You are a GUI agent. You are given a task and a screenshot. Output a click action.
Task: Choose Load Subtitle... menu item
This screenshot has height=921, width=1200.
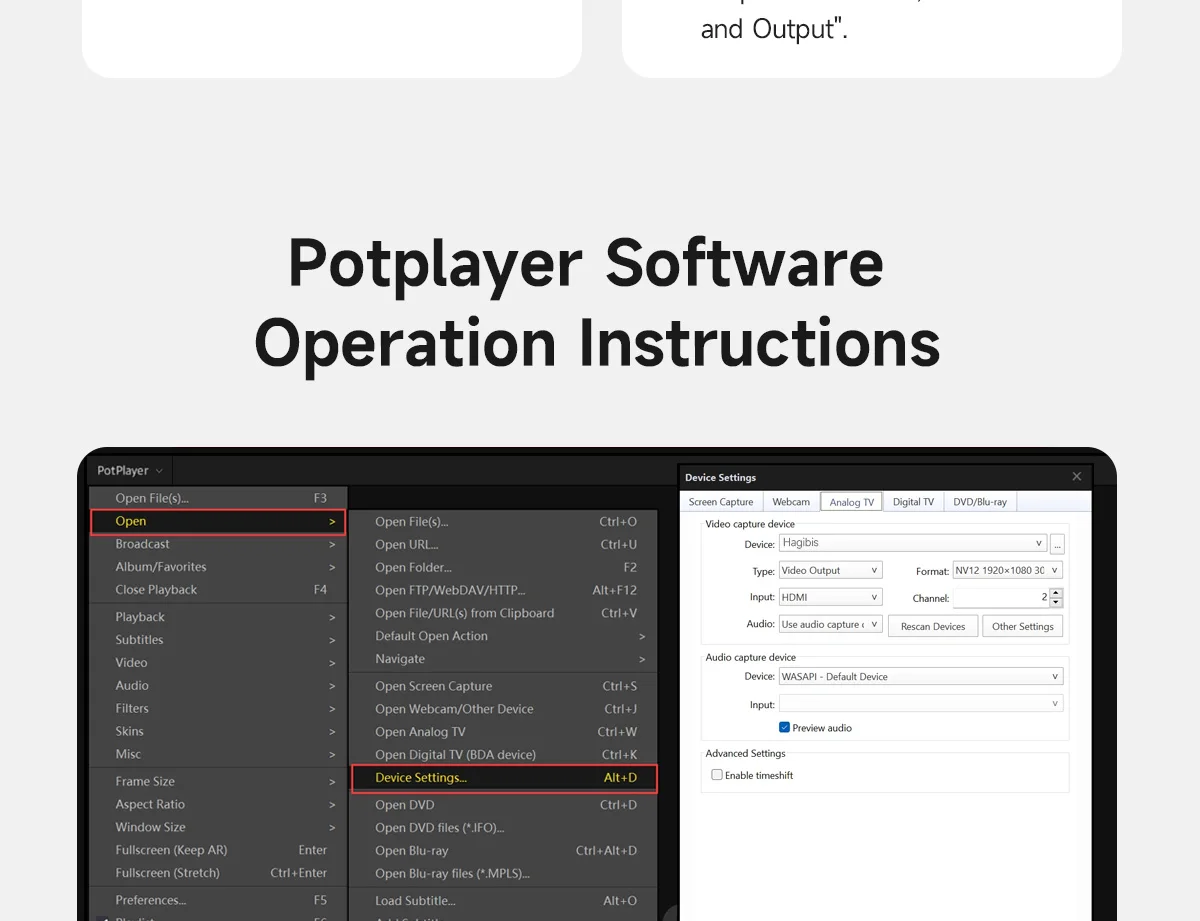tap(504, 901)
